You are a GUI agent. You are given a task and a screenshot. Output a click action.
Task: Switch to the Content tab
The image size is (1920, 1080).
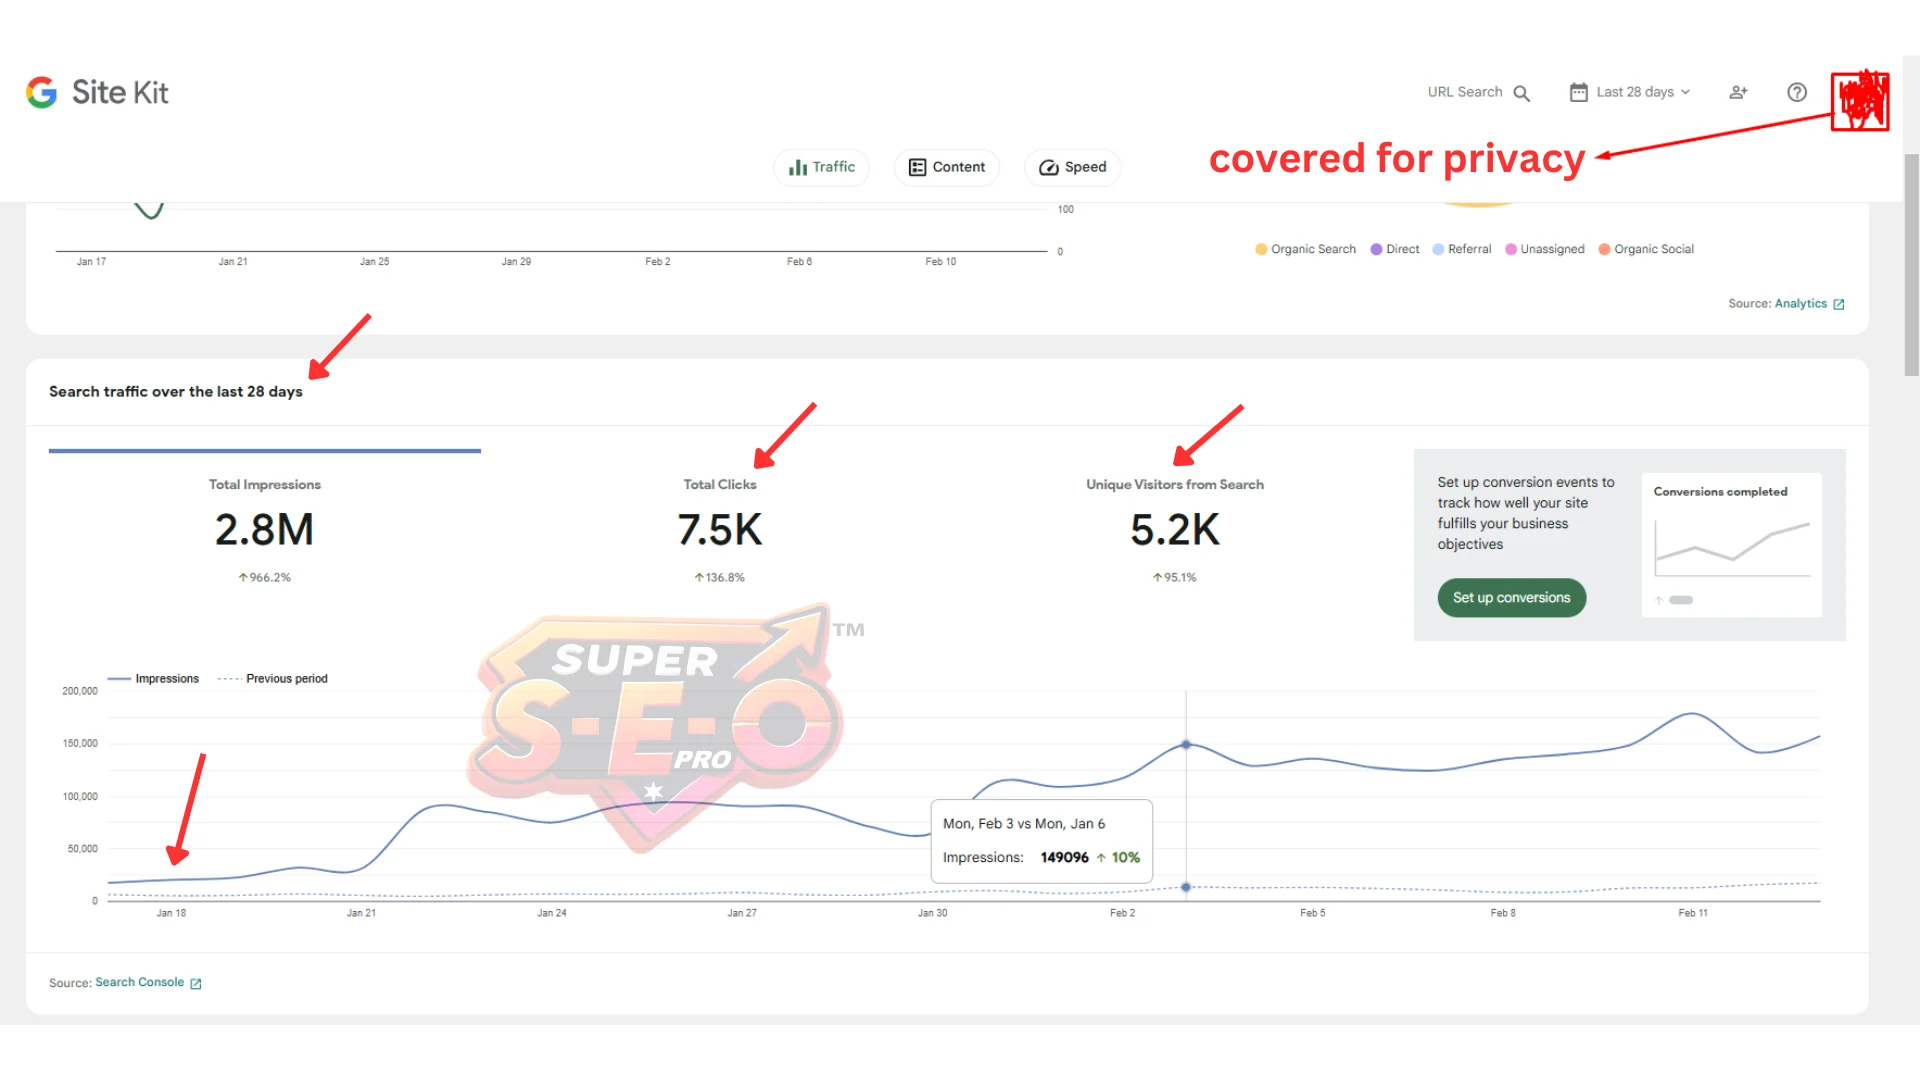coord(946,167)
